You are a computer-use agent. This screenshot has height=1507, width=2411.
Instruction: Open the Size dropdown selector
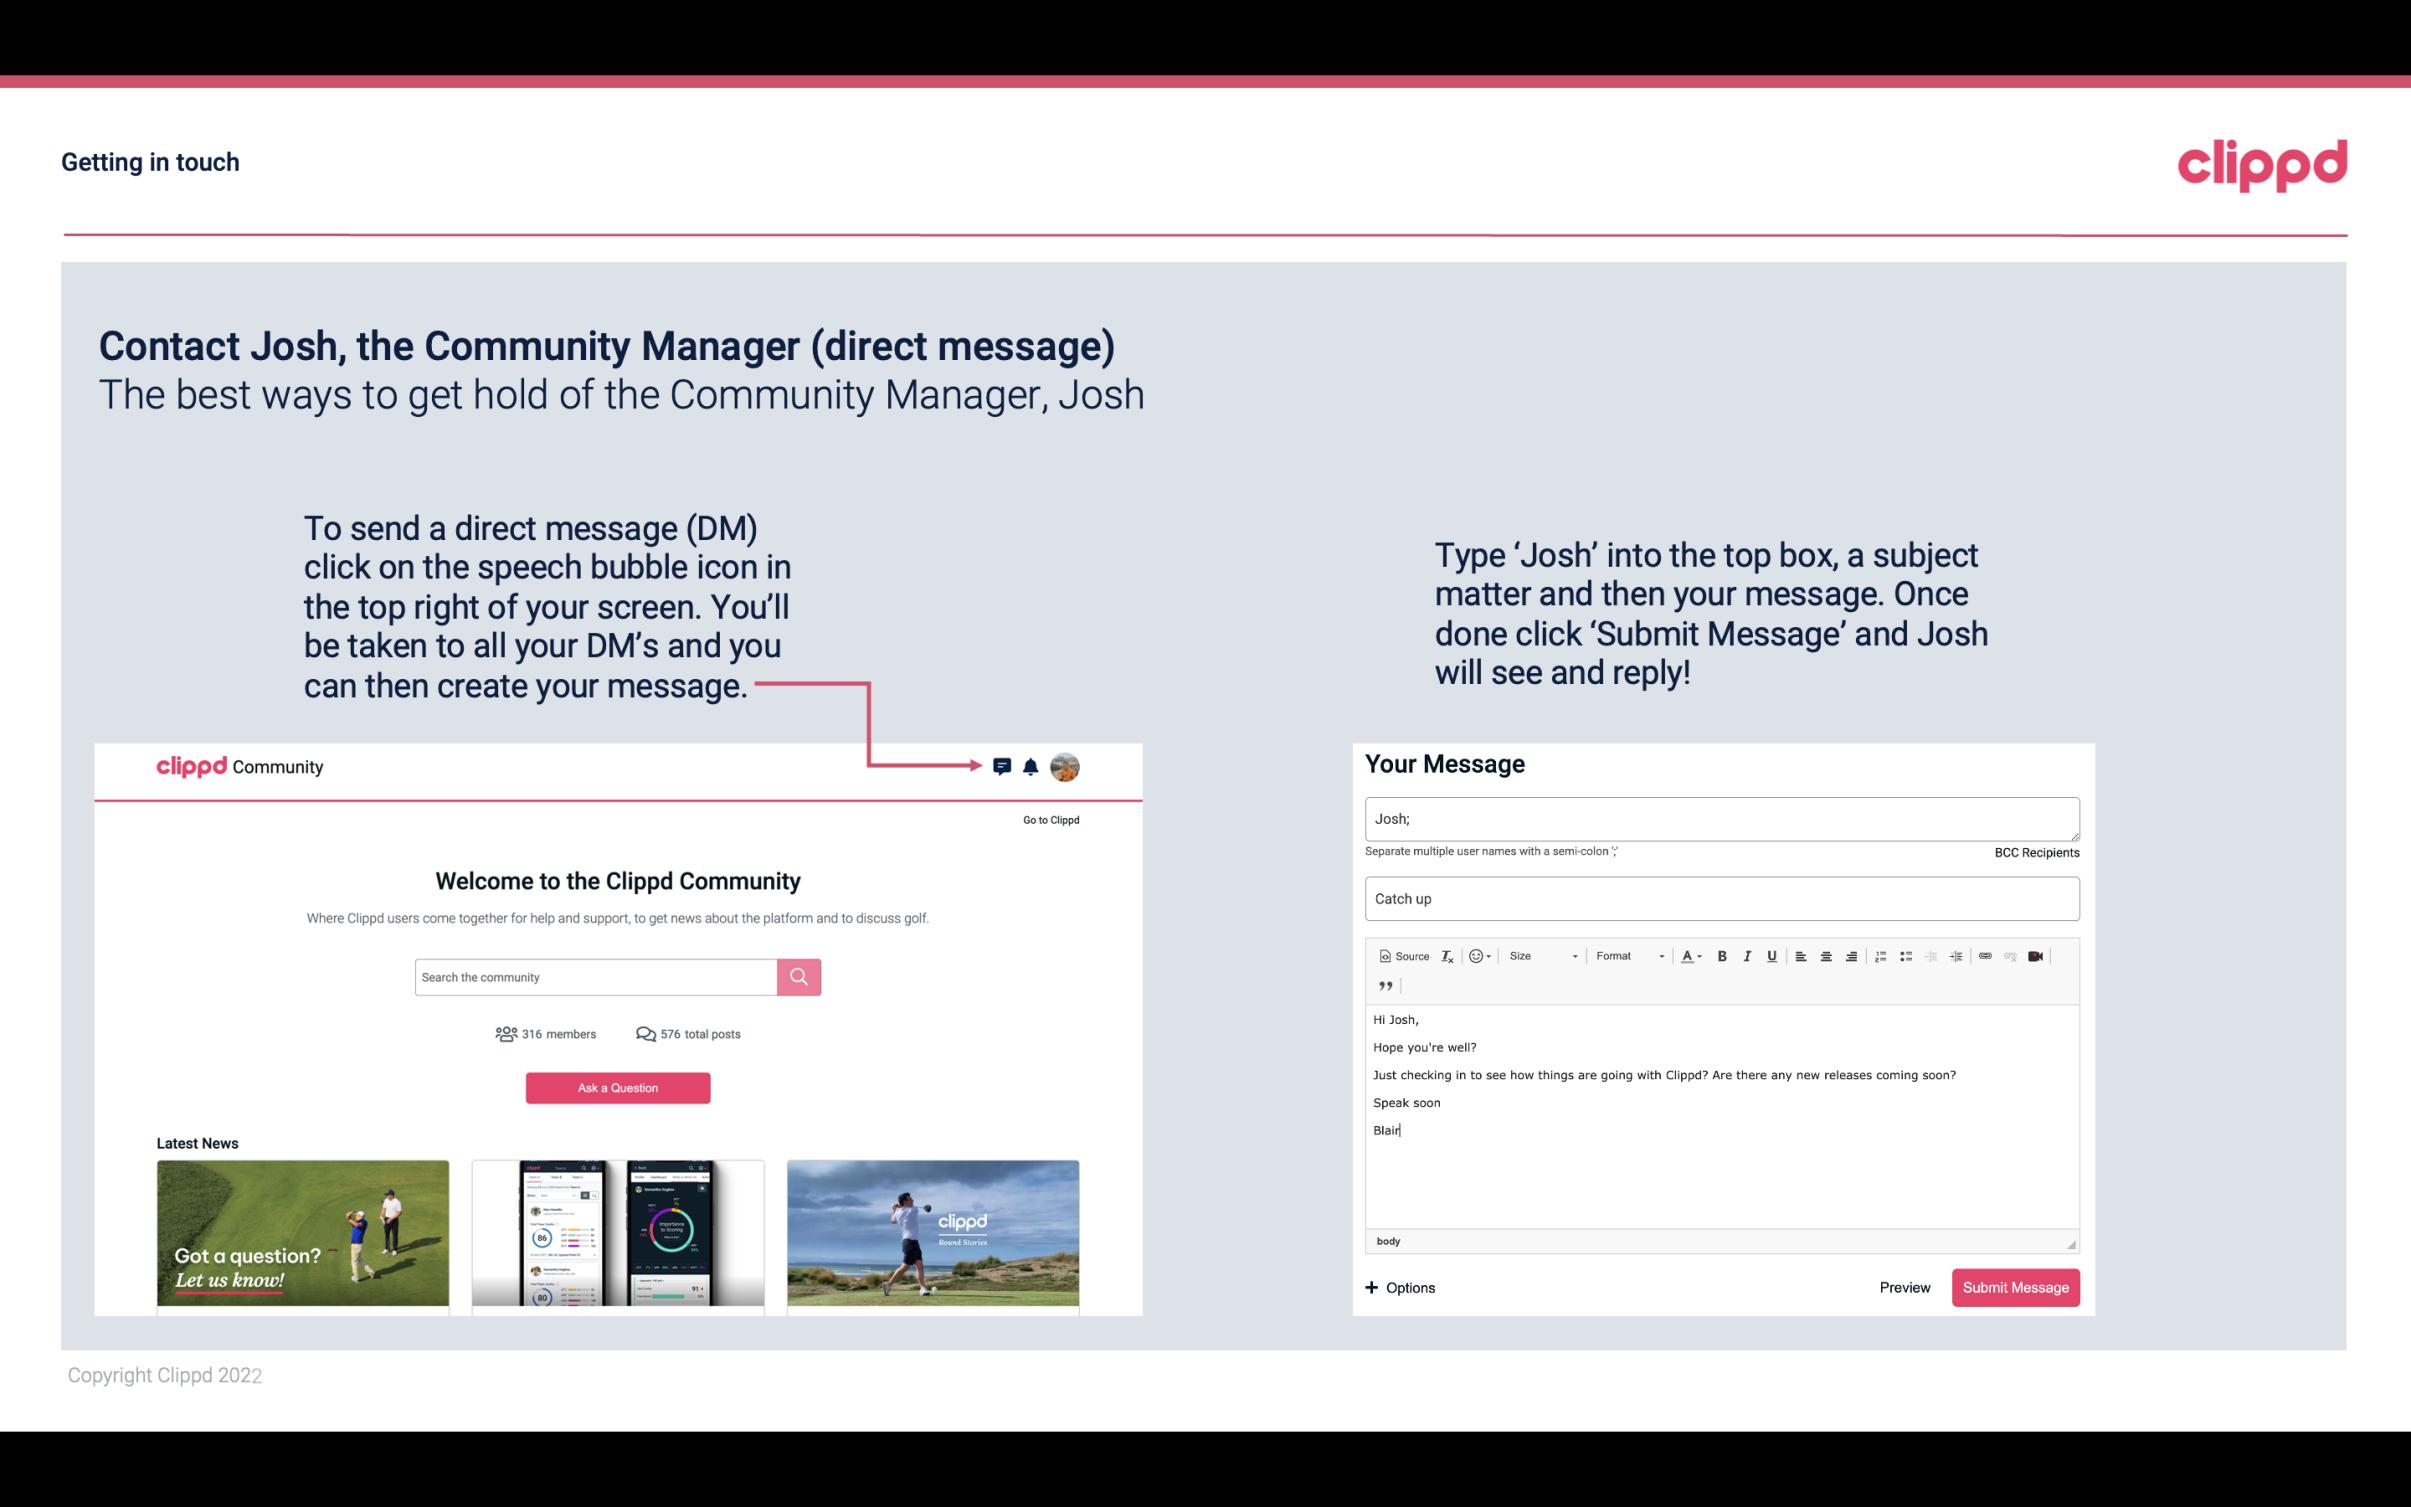point(1538,955)
